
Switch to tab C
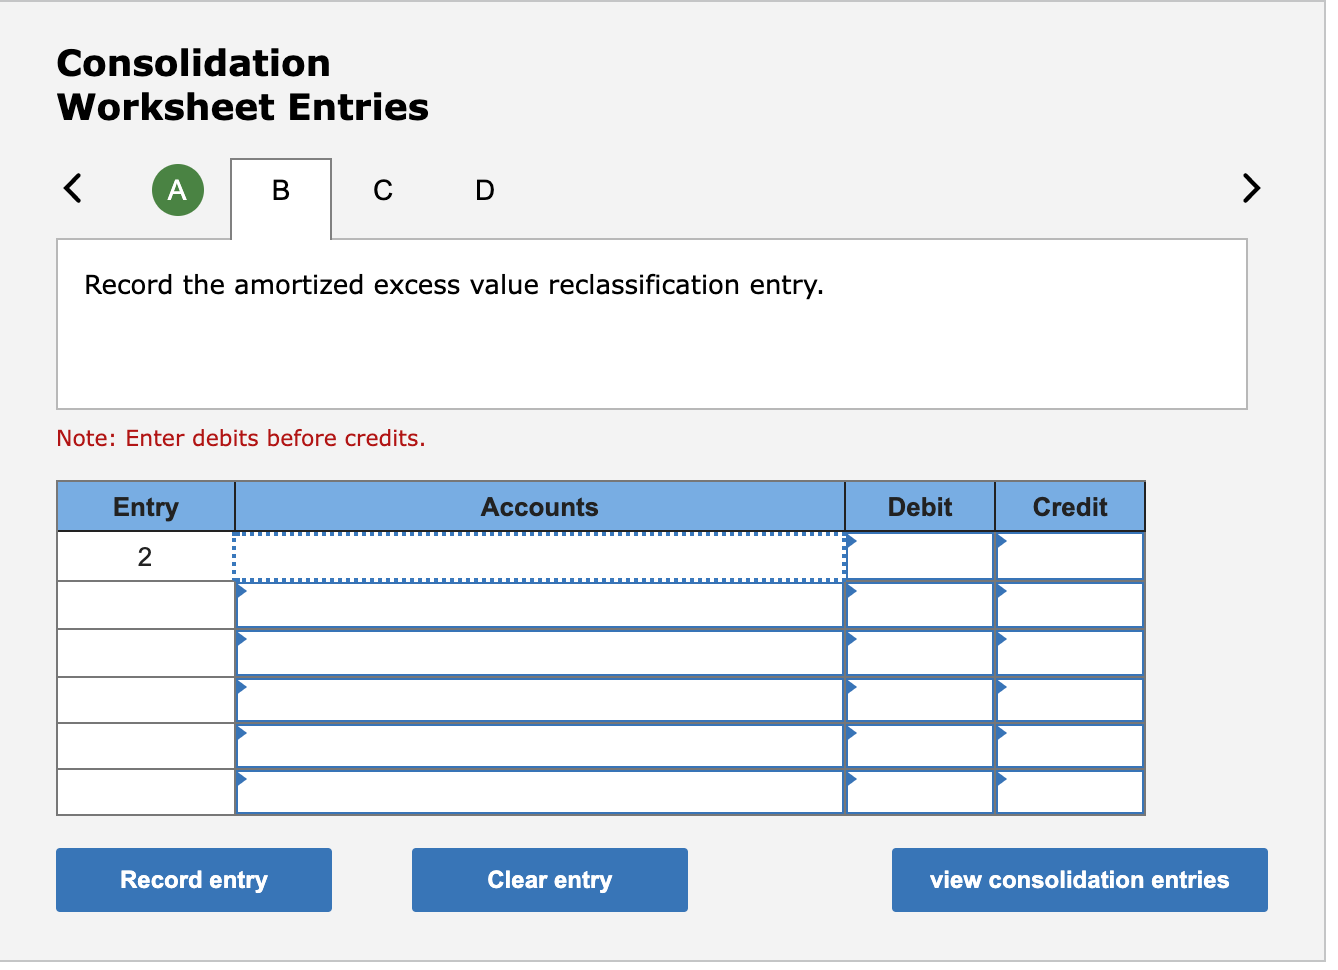point(382,189)
